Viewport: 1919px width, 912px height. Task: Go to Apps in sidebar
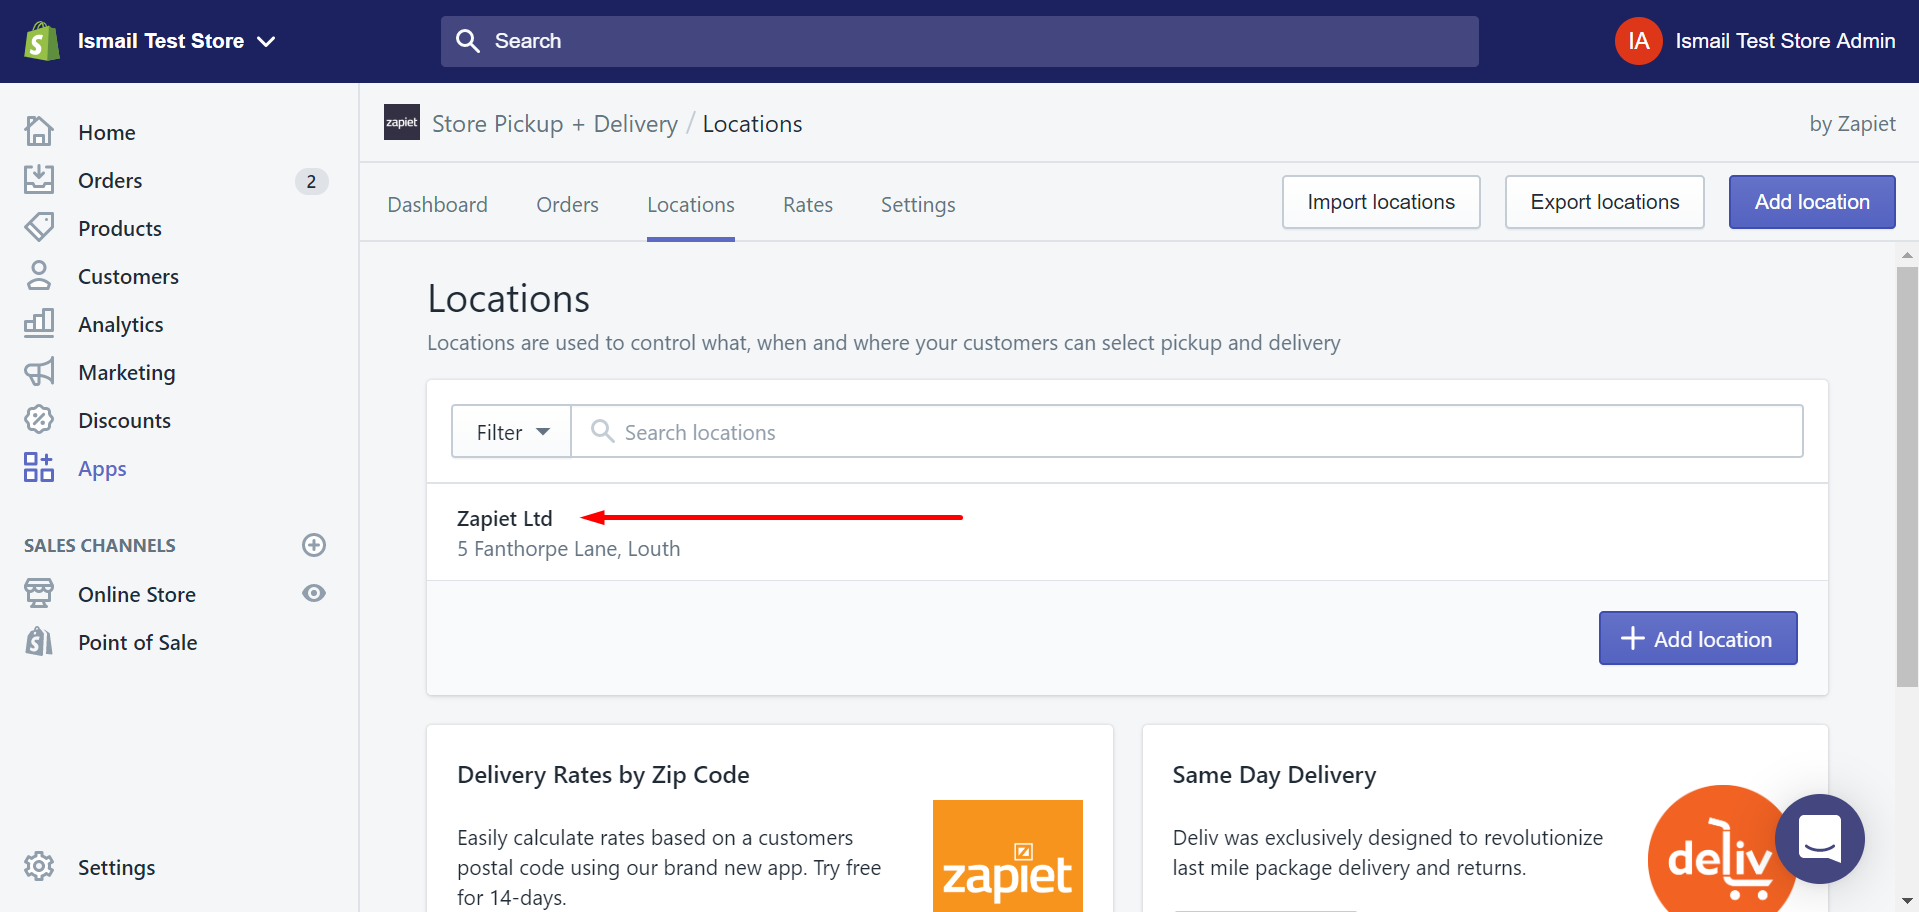click(102, 468)
